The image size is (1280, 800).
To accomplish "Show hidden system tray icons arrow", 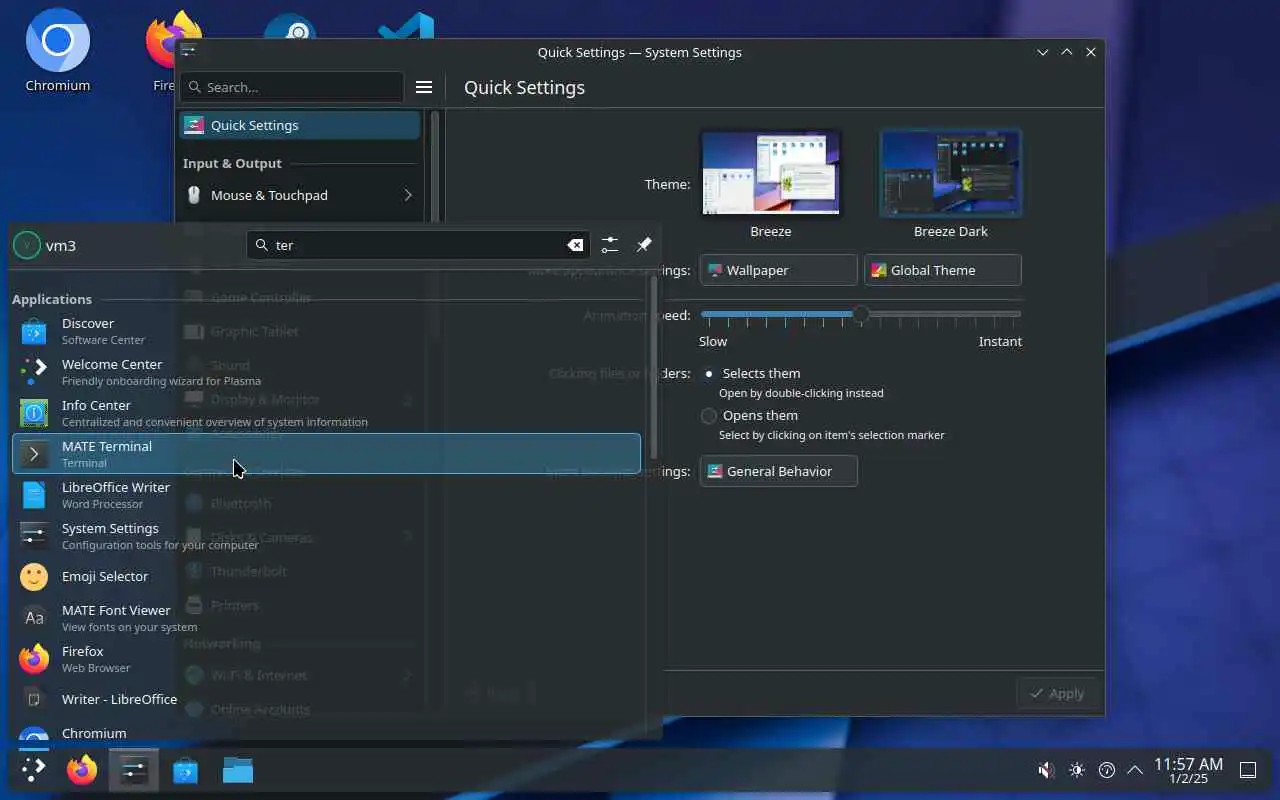I will tap(1135, 770).
